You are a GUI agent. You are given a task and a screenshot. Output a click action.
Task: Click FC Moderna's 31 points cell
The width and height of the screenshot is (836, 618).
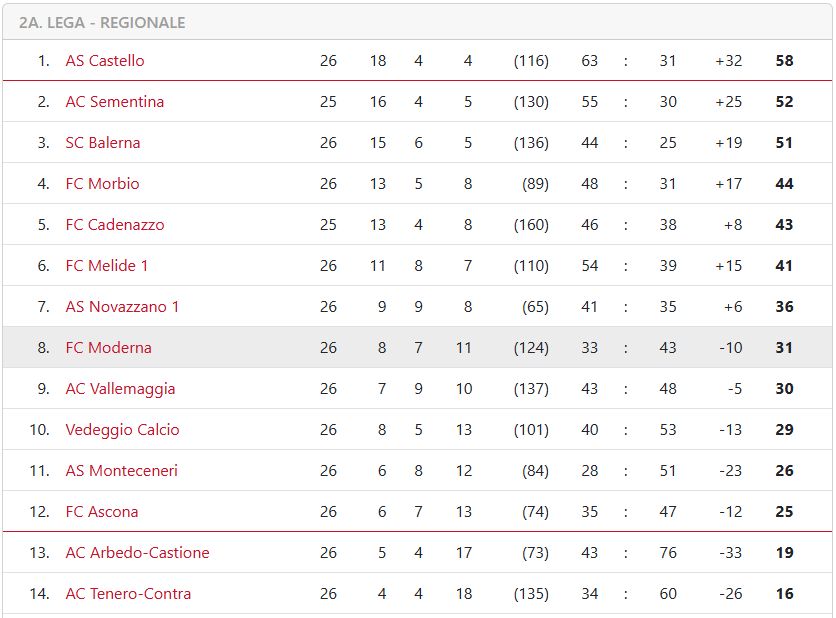click(784, 348)
